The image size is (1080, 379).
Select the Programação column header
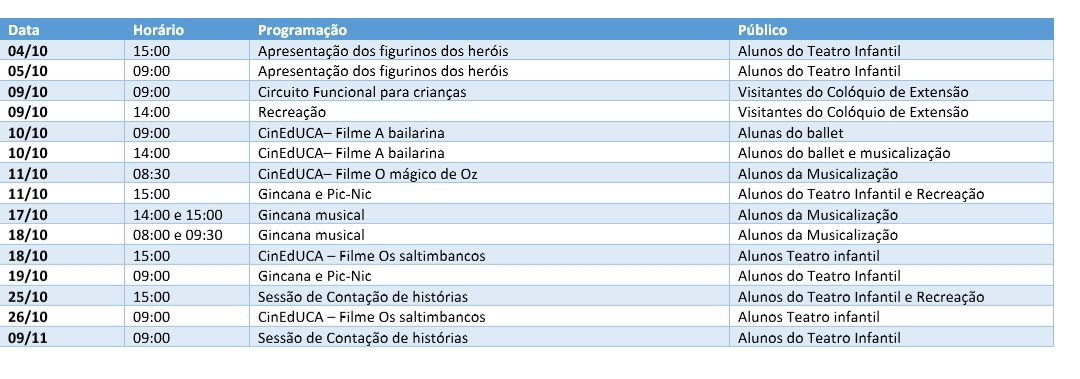coord(489,30)
